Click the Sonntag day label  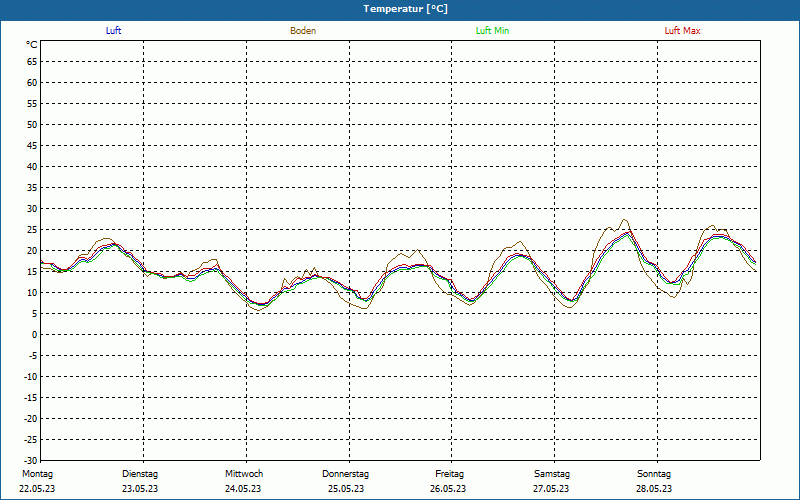tap(654, 474)
